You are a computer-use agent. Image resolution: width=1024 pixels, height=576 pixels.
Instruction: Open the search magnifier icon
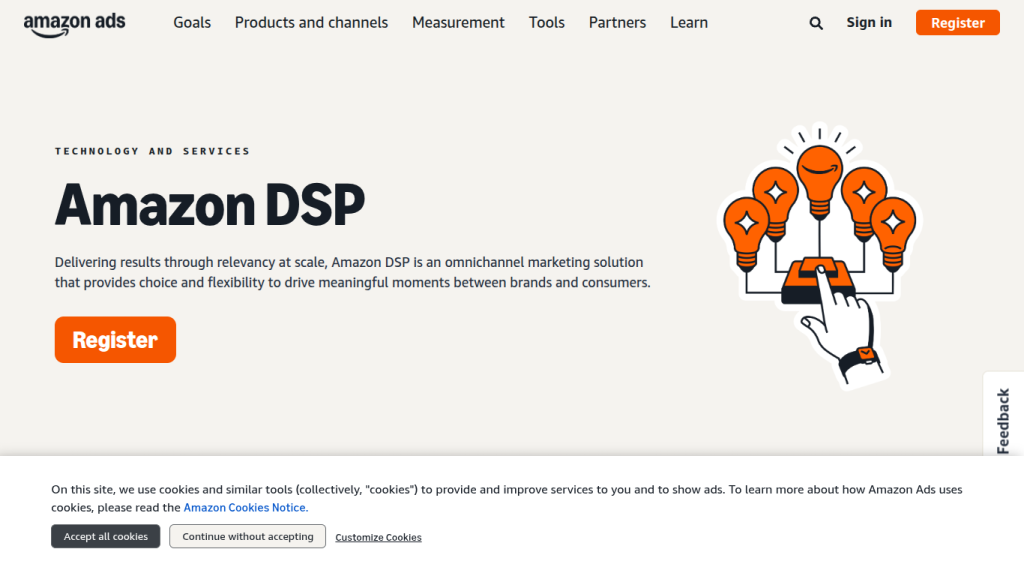(x=816, y=23)
